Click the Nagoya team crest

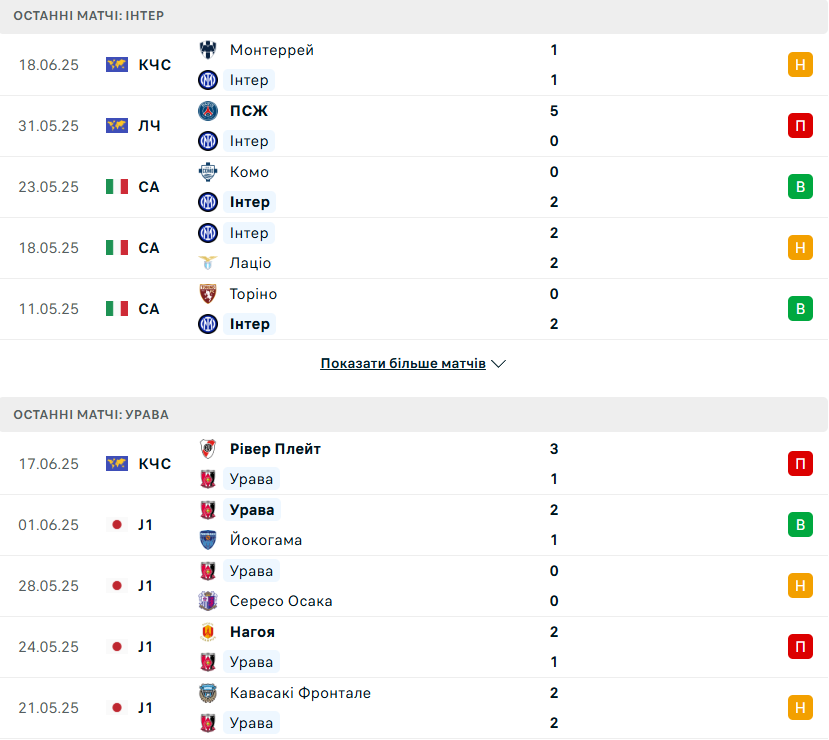(x=208, y=632)
